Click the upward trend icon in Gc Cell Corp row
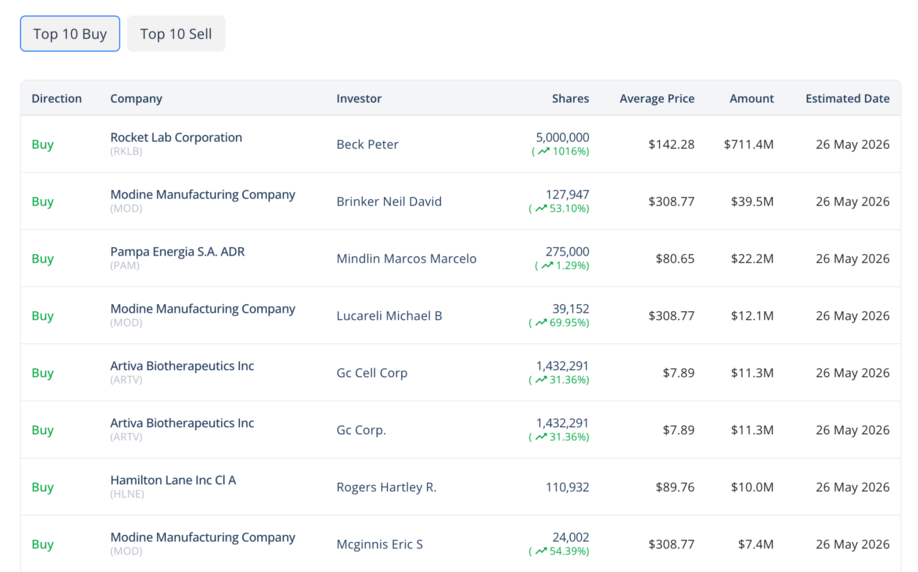The image size is (918, 572). 541,379
